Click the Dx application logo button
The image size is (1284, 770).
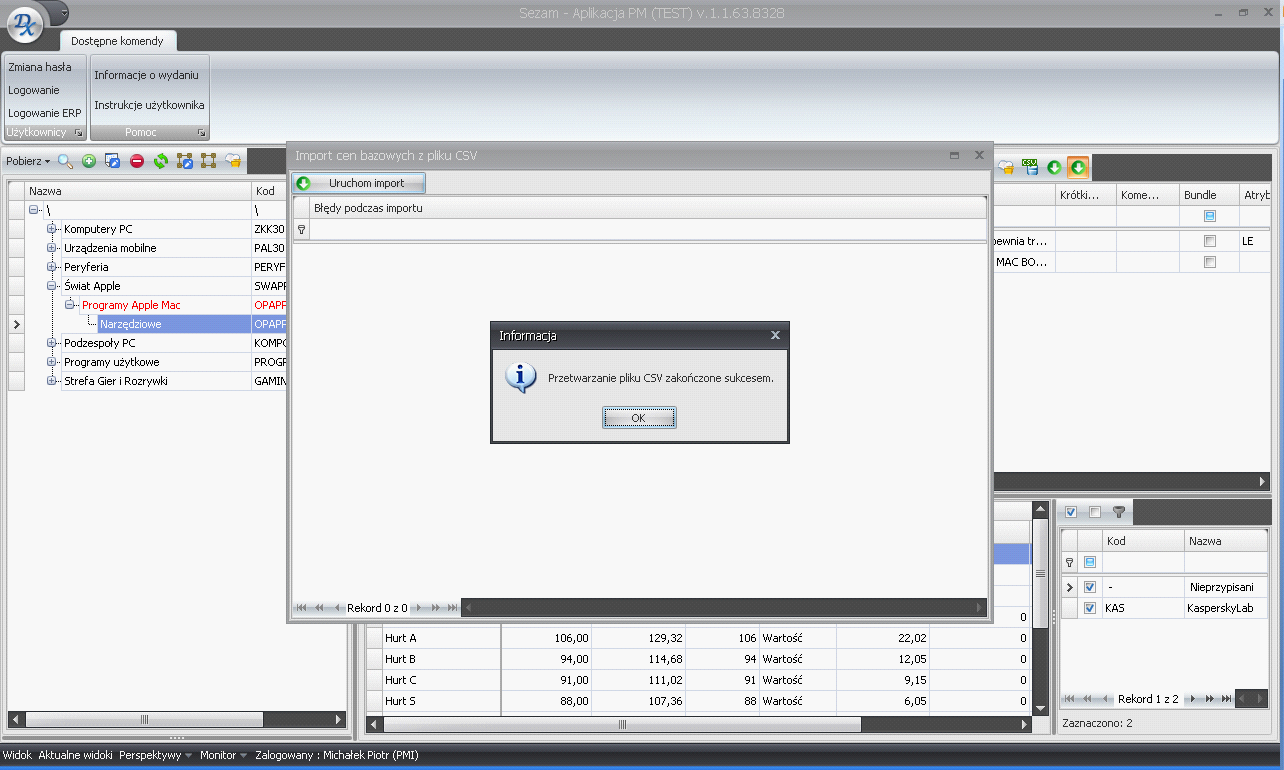[x=24, y=23]
